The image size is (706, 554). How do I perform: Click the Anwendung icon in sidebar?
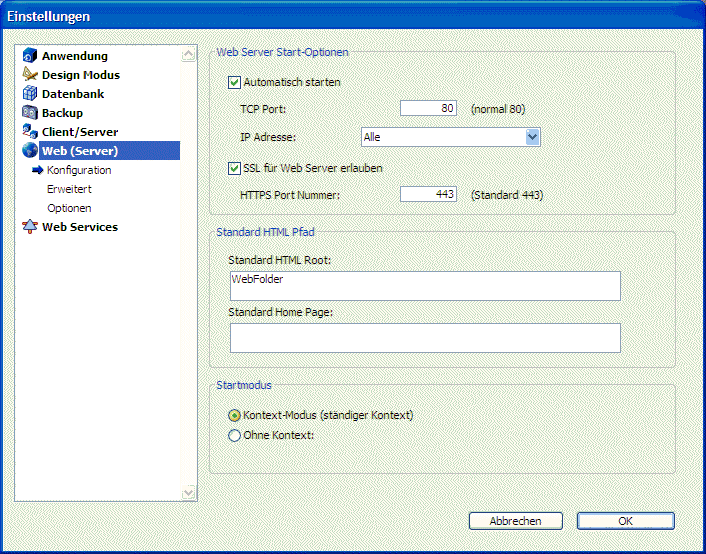point(30,56)
